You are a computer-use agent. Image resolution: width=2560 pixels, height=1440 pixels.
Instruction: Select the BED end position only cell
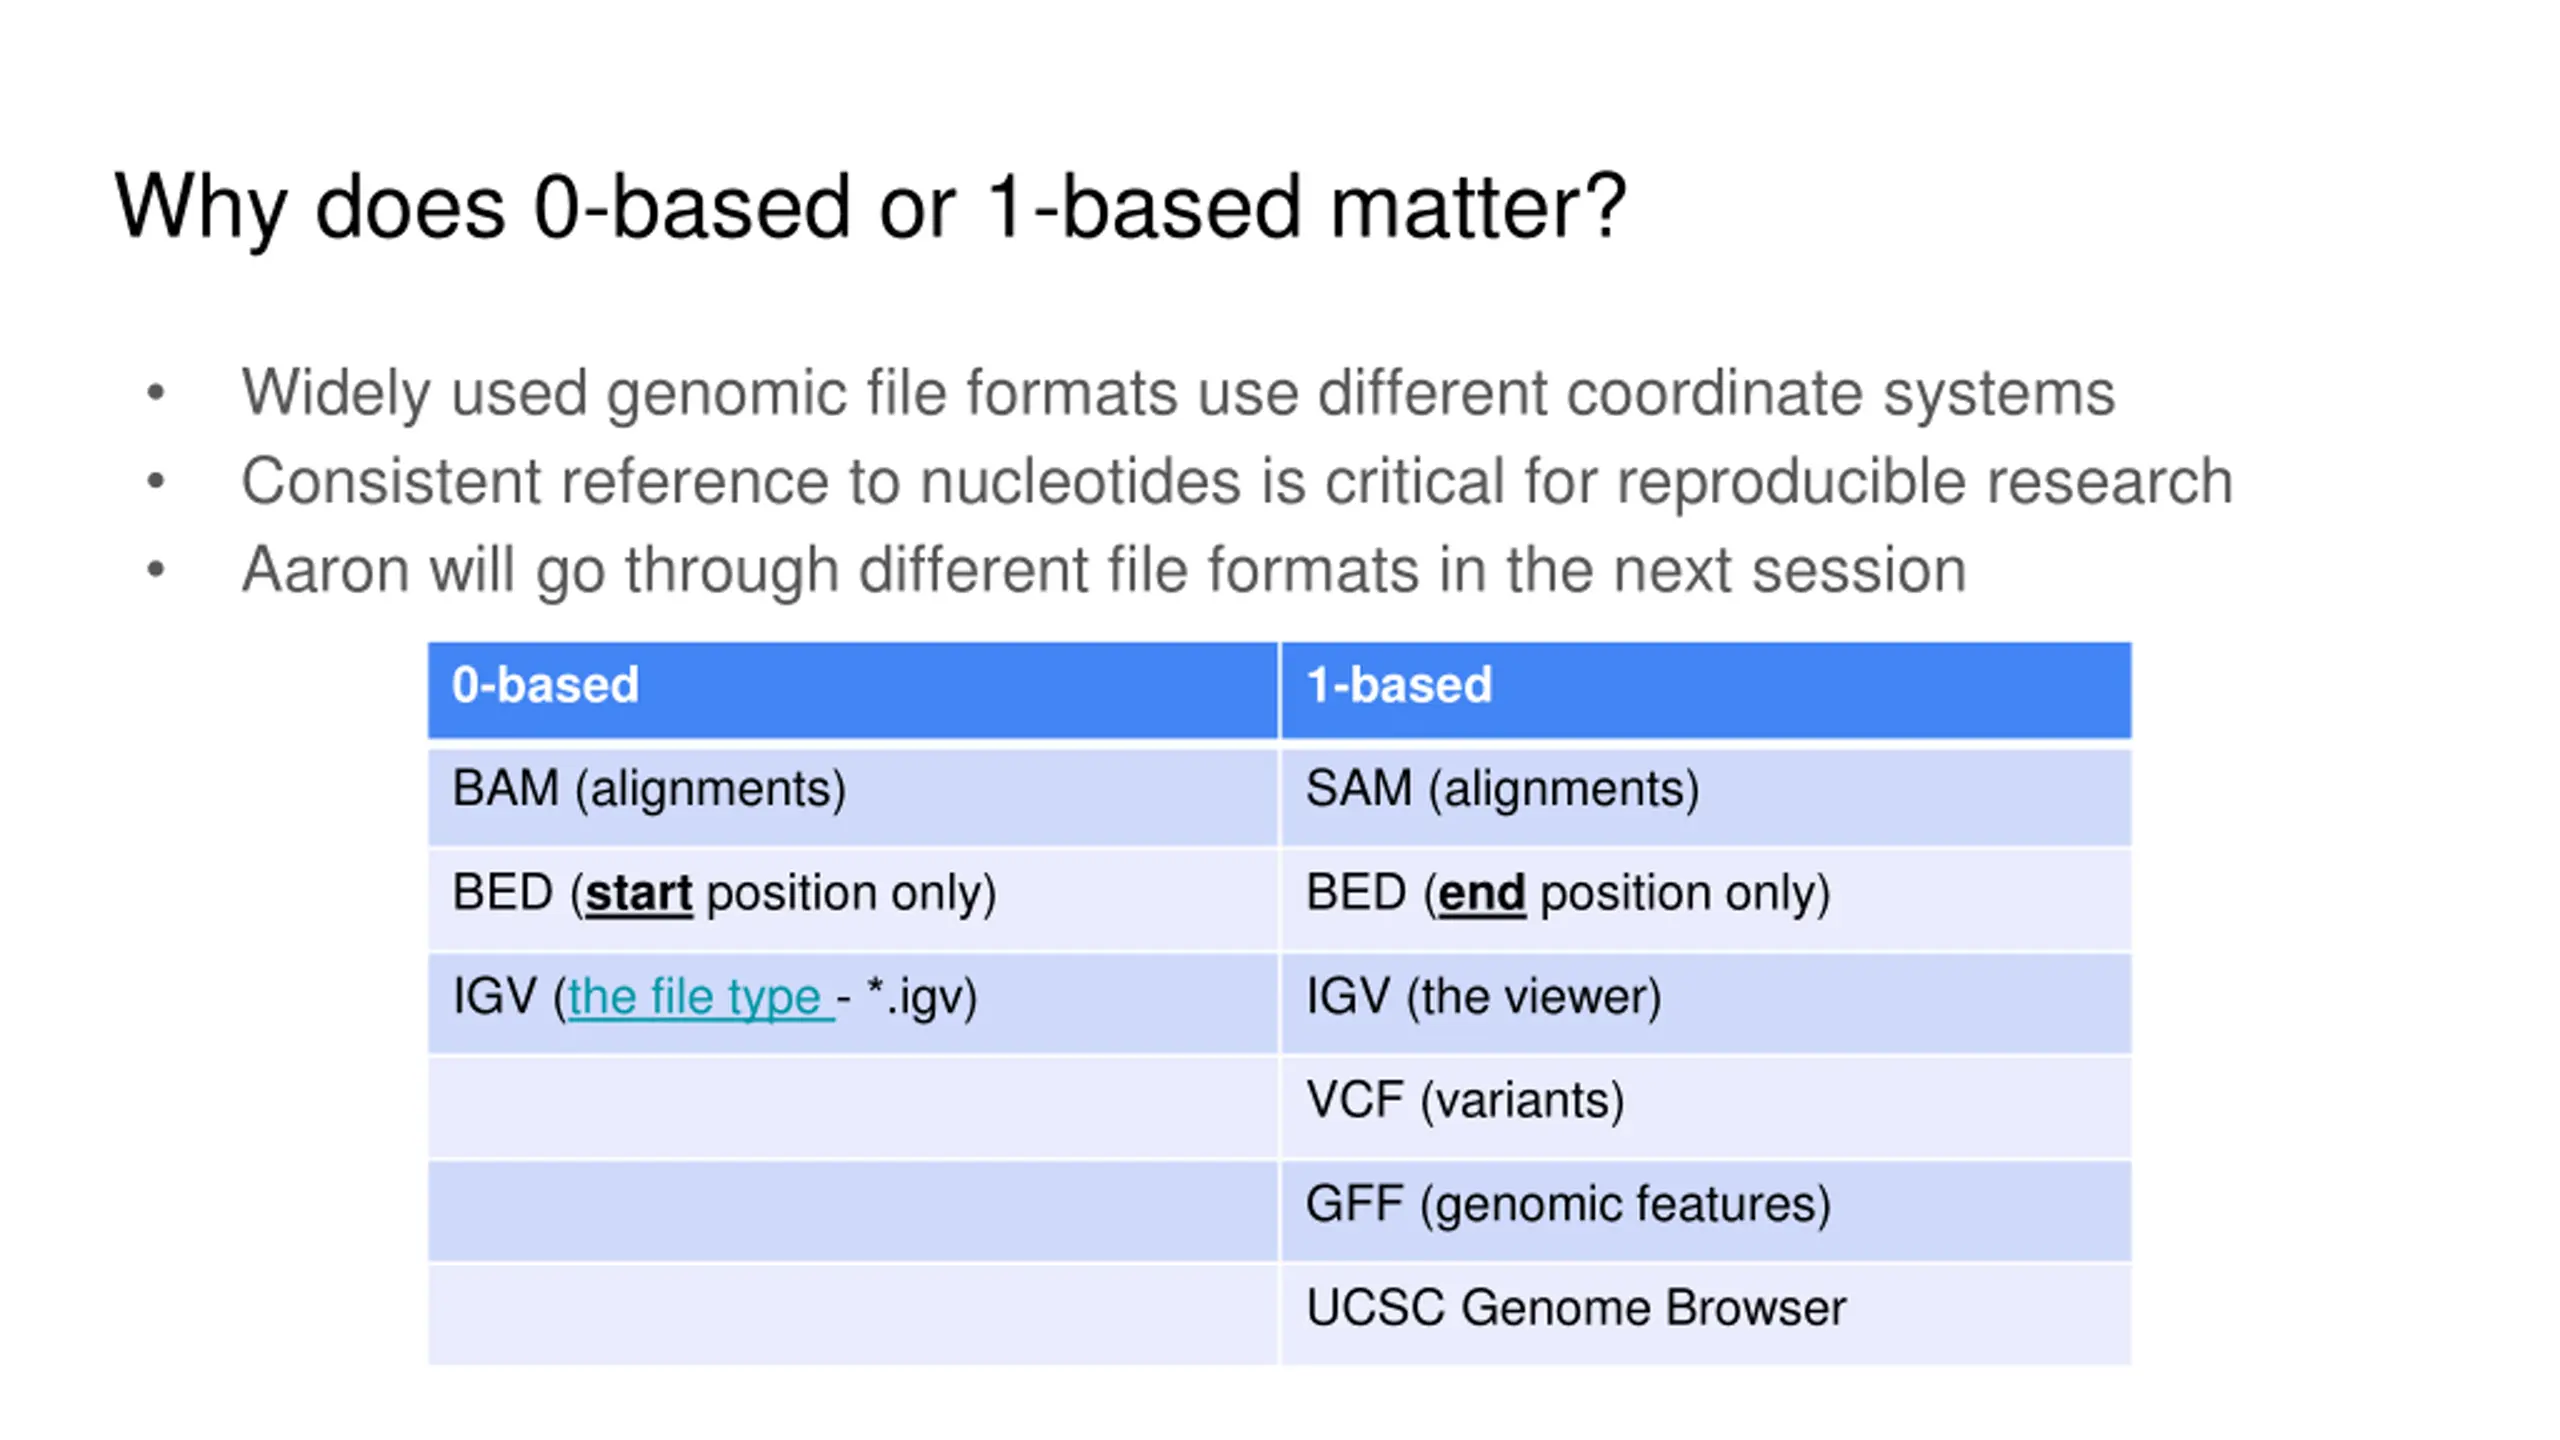click(1706, 900)
